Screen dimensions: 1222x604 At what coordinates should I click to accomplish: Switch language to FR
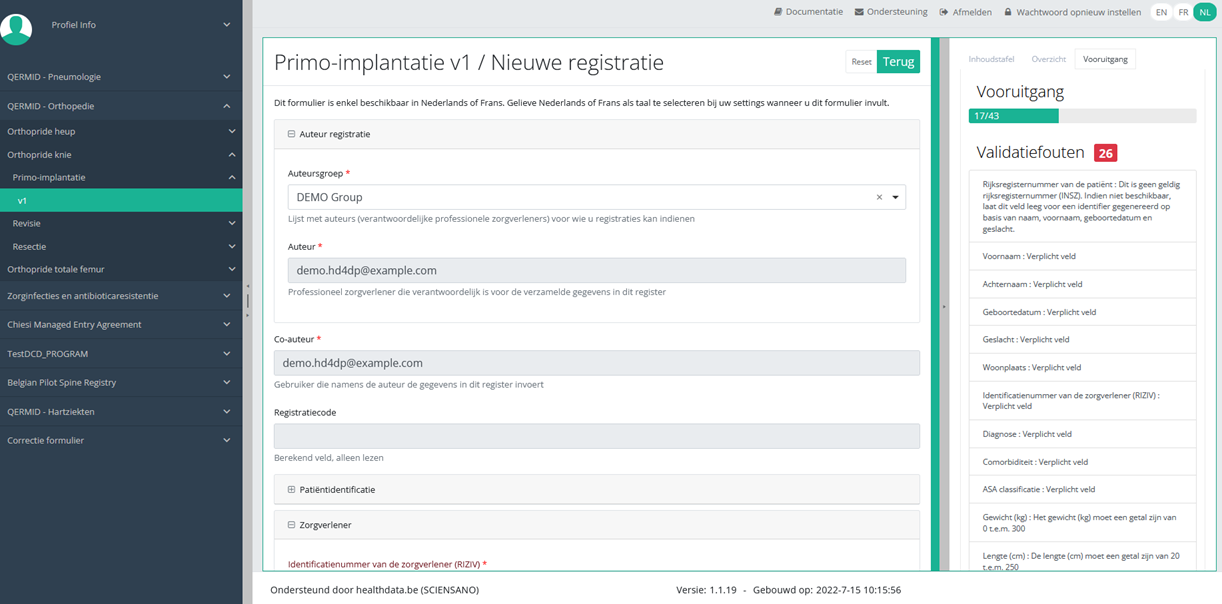tap(1183, 12)
